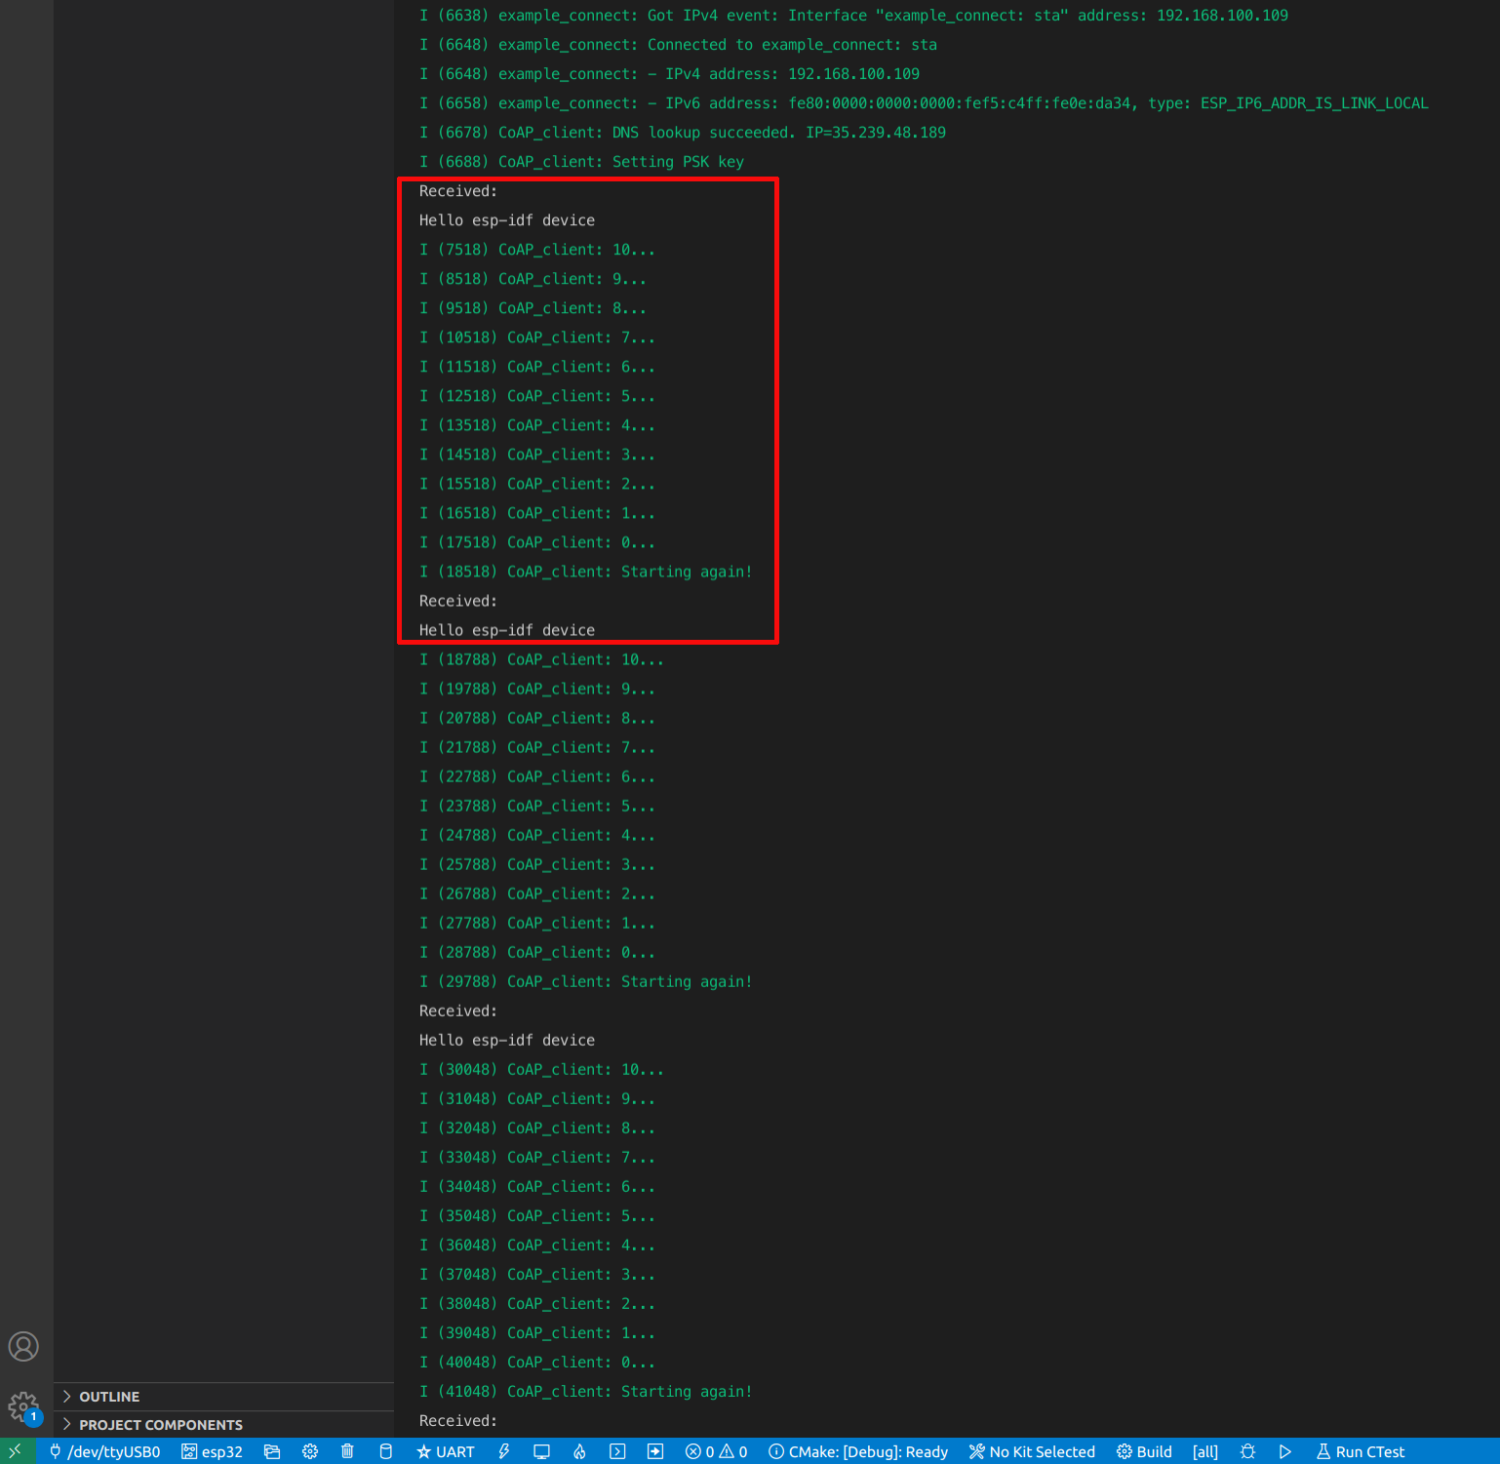1500x1464 pixels.
Task: Select serial port /dev/ttyUSB0
Action: 105,1451
